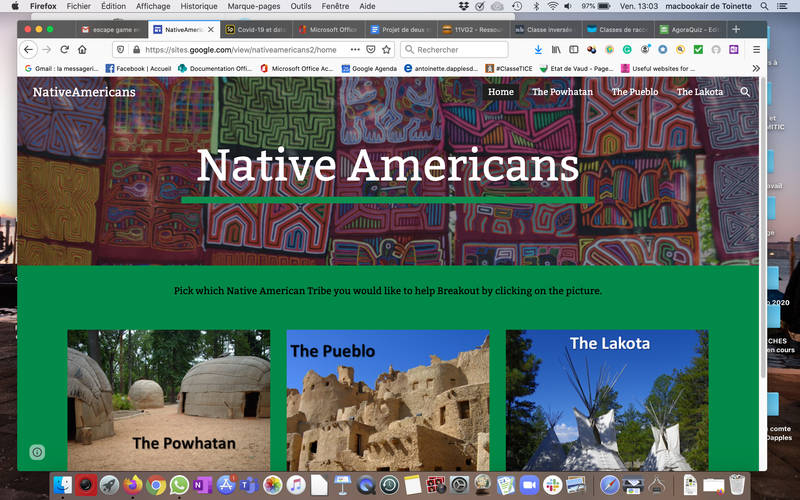
Task: Open the Firefox library icon
Action: [x=556, y=49]
